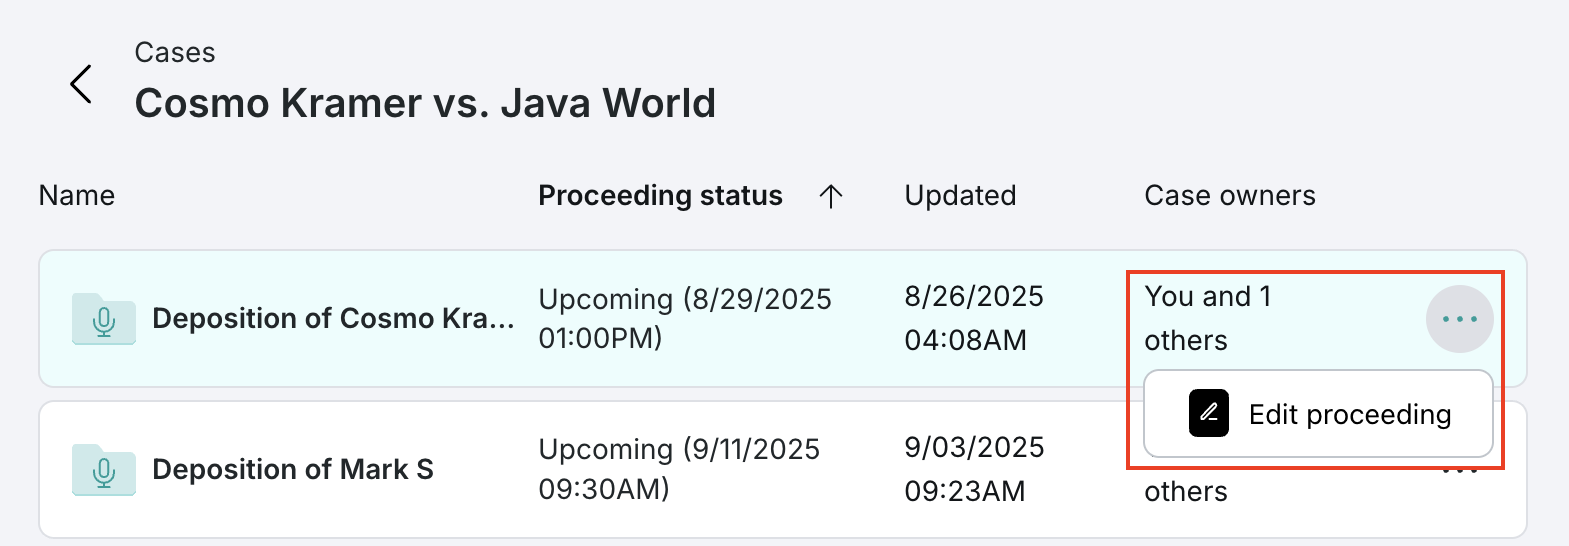Open the Cases breadcrumb link

coord(175,52)
